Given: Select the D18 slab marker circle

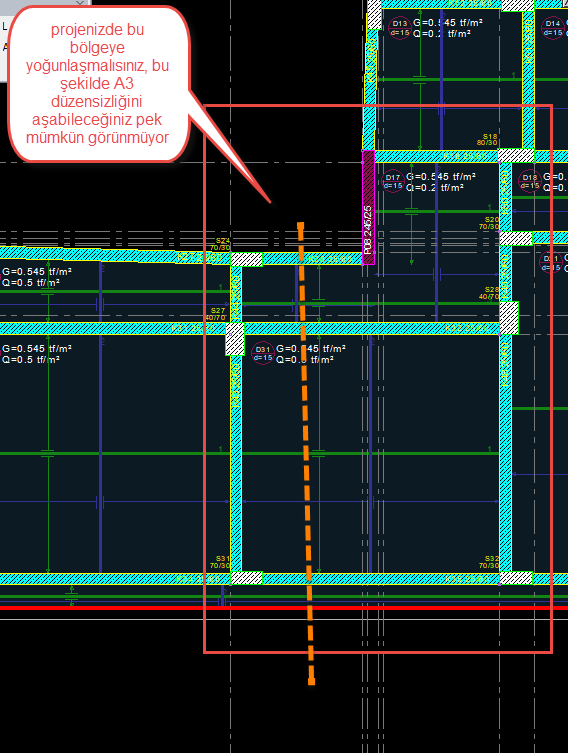Looking at the screenshot, I should 530,182.
